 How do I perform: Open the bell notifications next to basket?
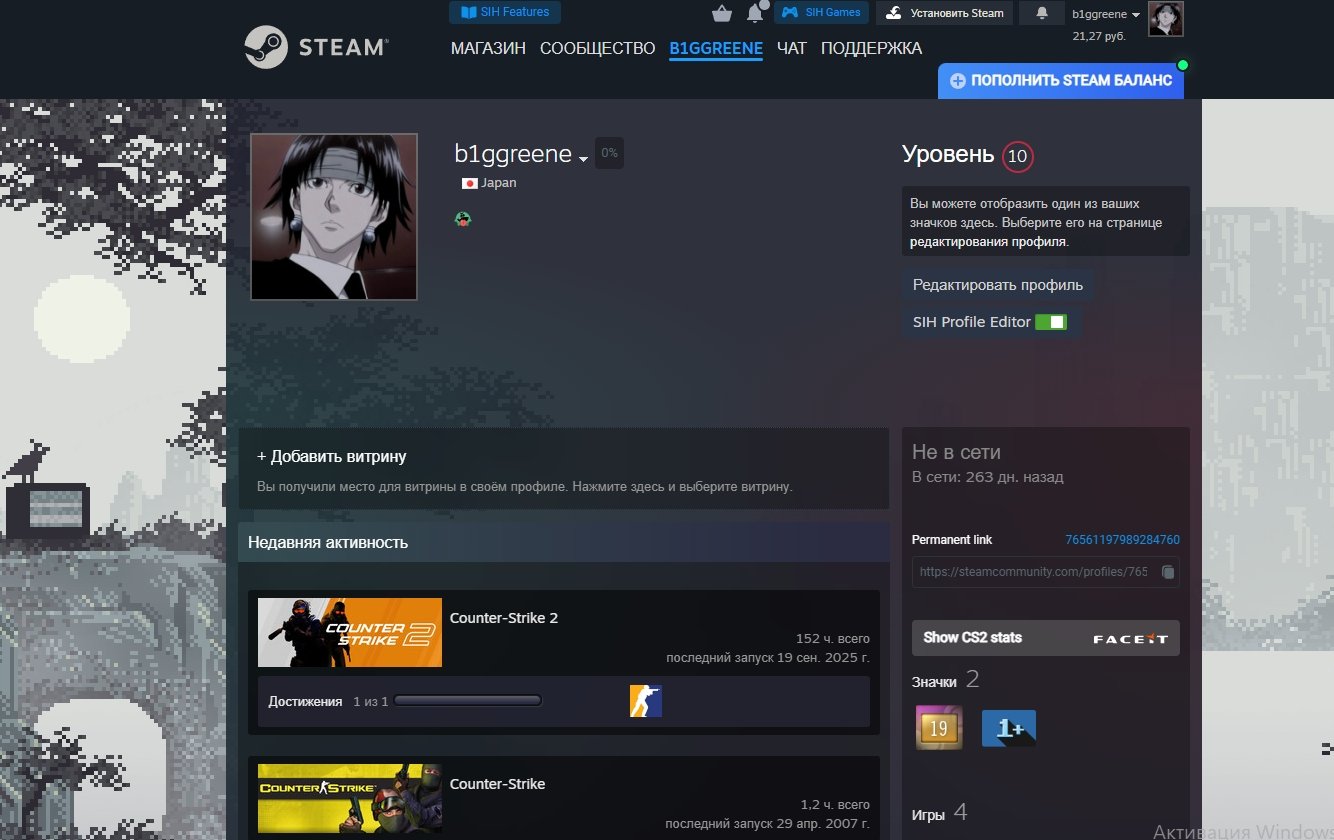tap(755, 13)
